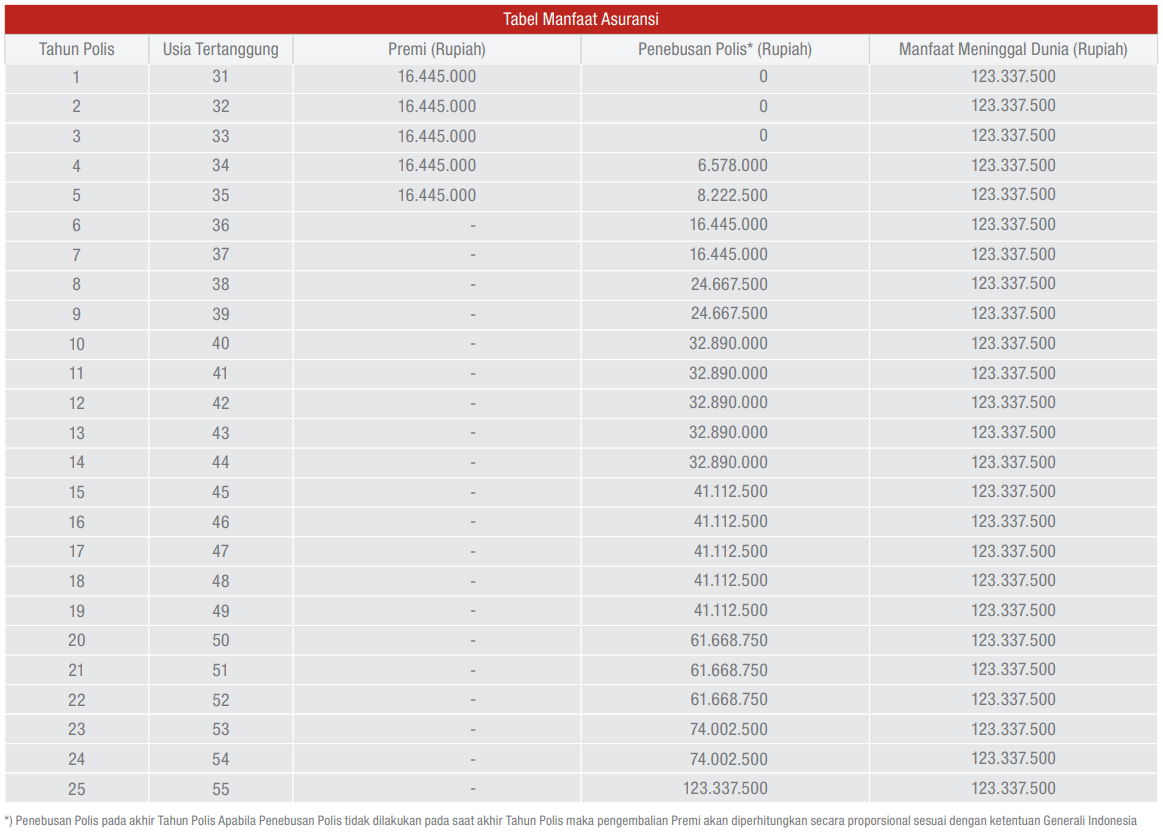
Task: Select the 'Usia Tertanggung' column header
Action: (x=220, y=50)
